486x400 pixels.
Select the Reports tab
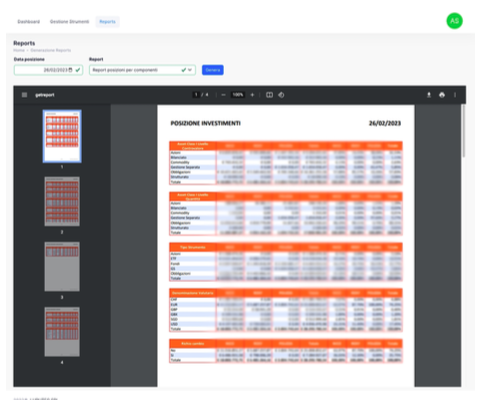[x=107, y=22]
